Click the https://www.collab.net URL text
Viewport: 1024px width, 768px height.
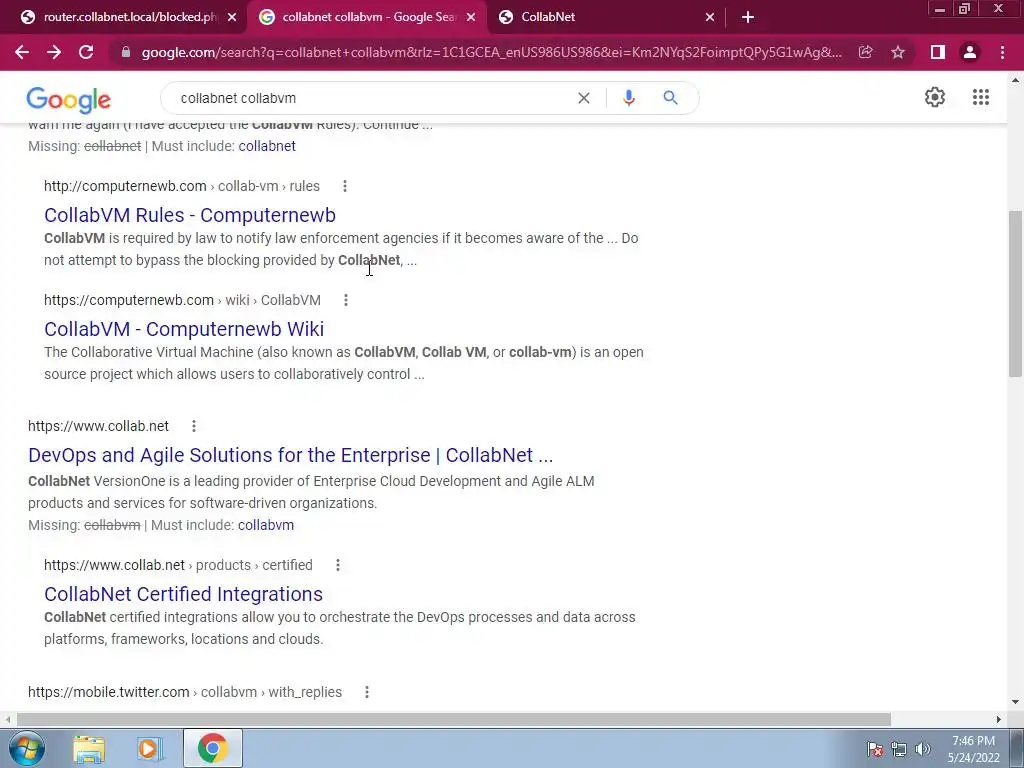point(98,426)
